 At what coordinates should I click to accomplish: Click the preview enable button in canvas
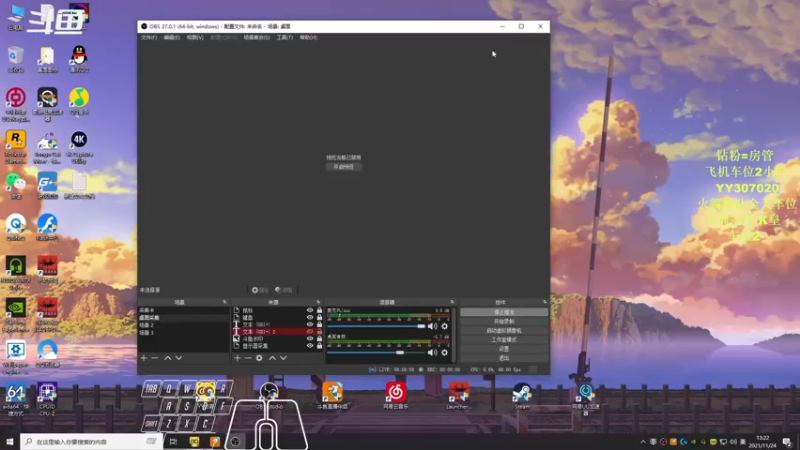(x=344, y=167)
